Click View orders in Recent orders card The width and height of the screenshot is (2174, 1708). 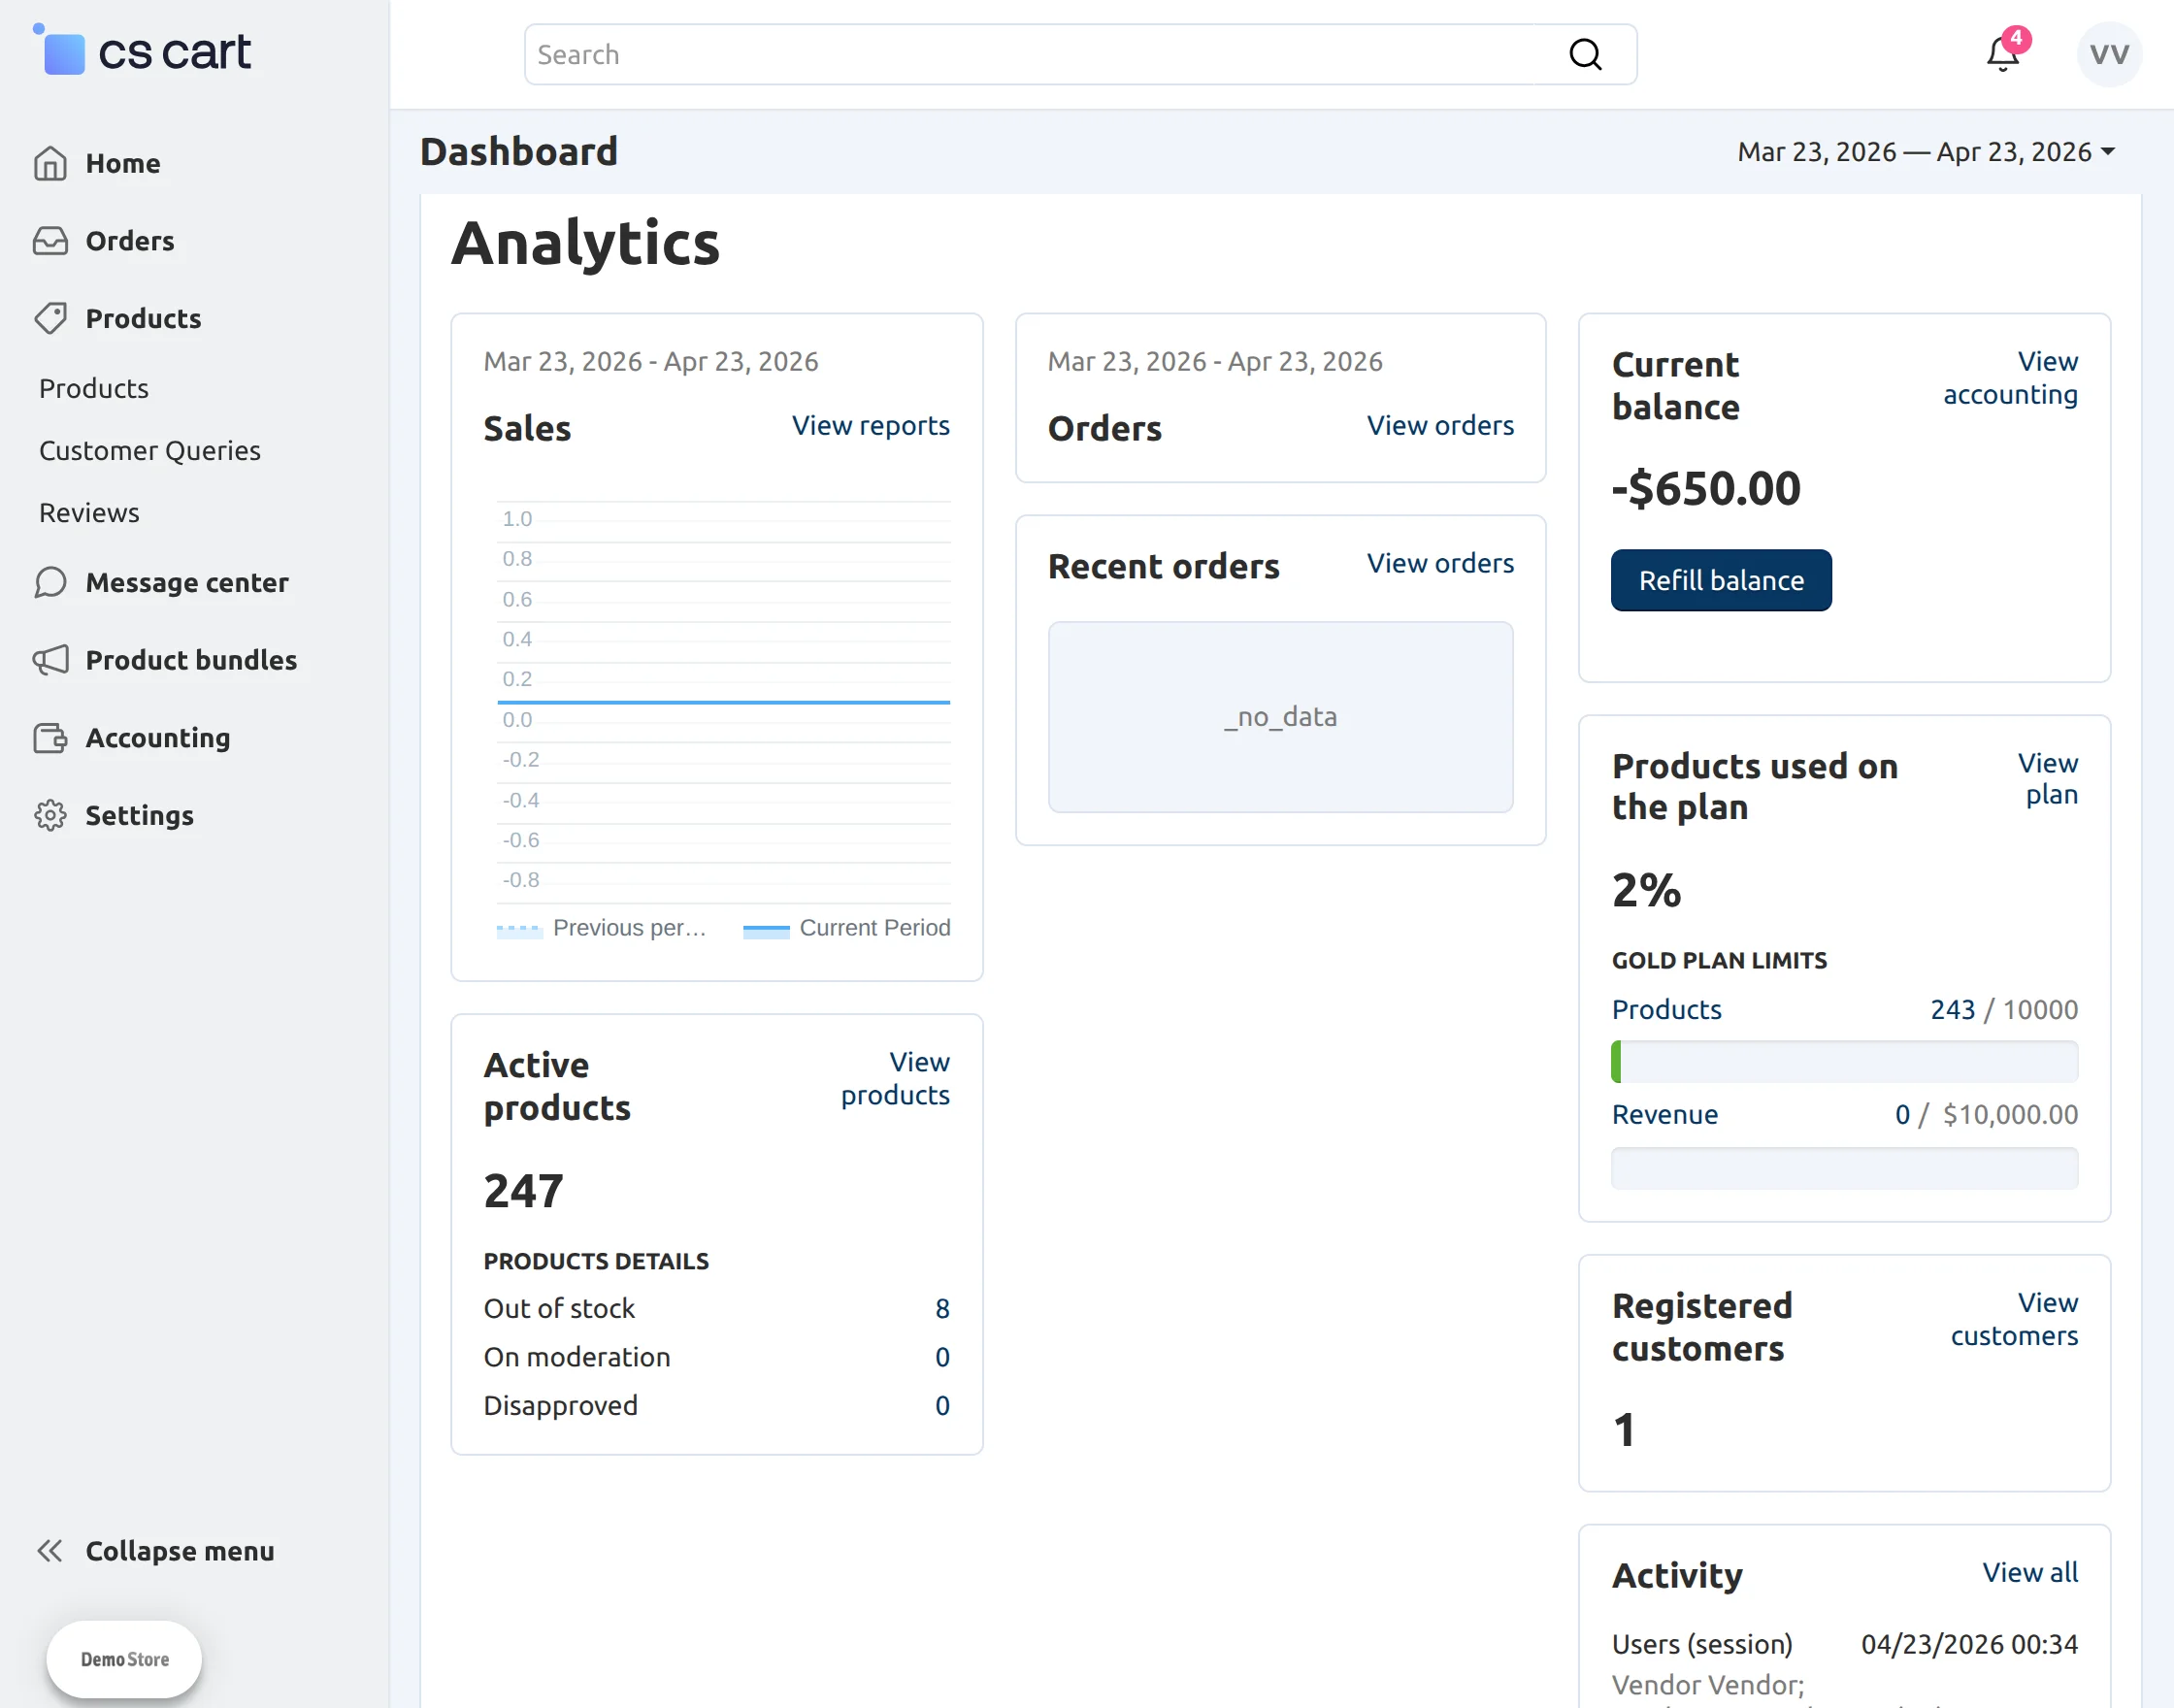pyautogui.click(x=1440, y=563)
